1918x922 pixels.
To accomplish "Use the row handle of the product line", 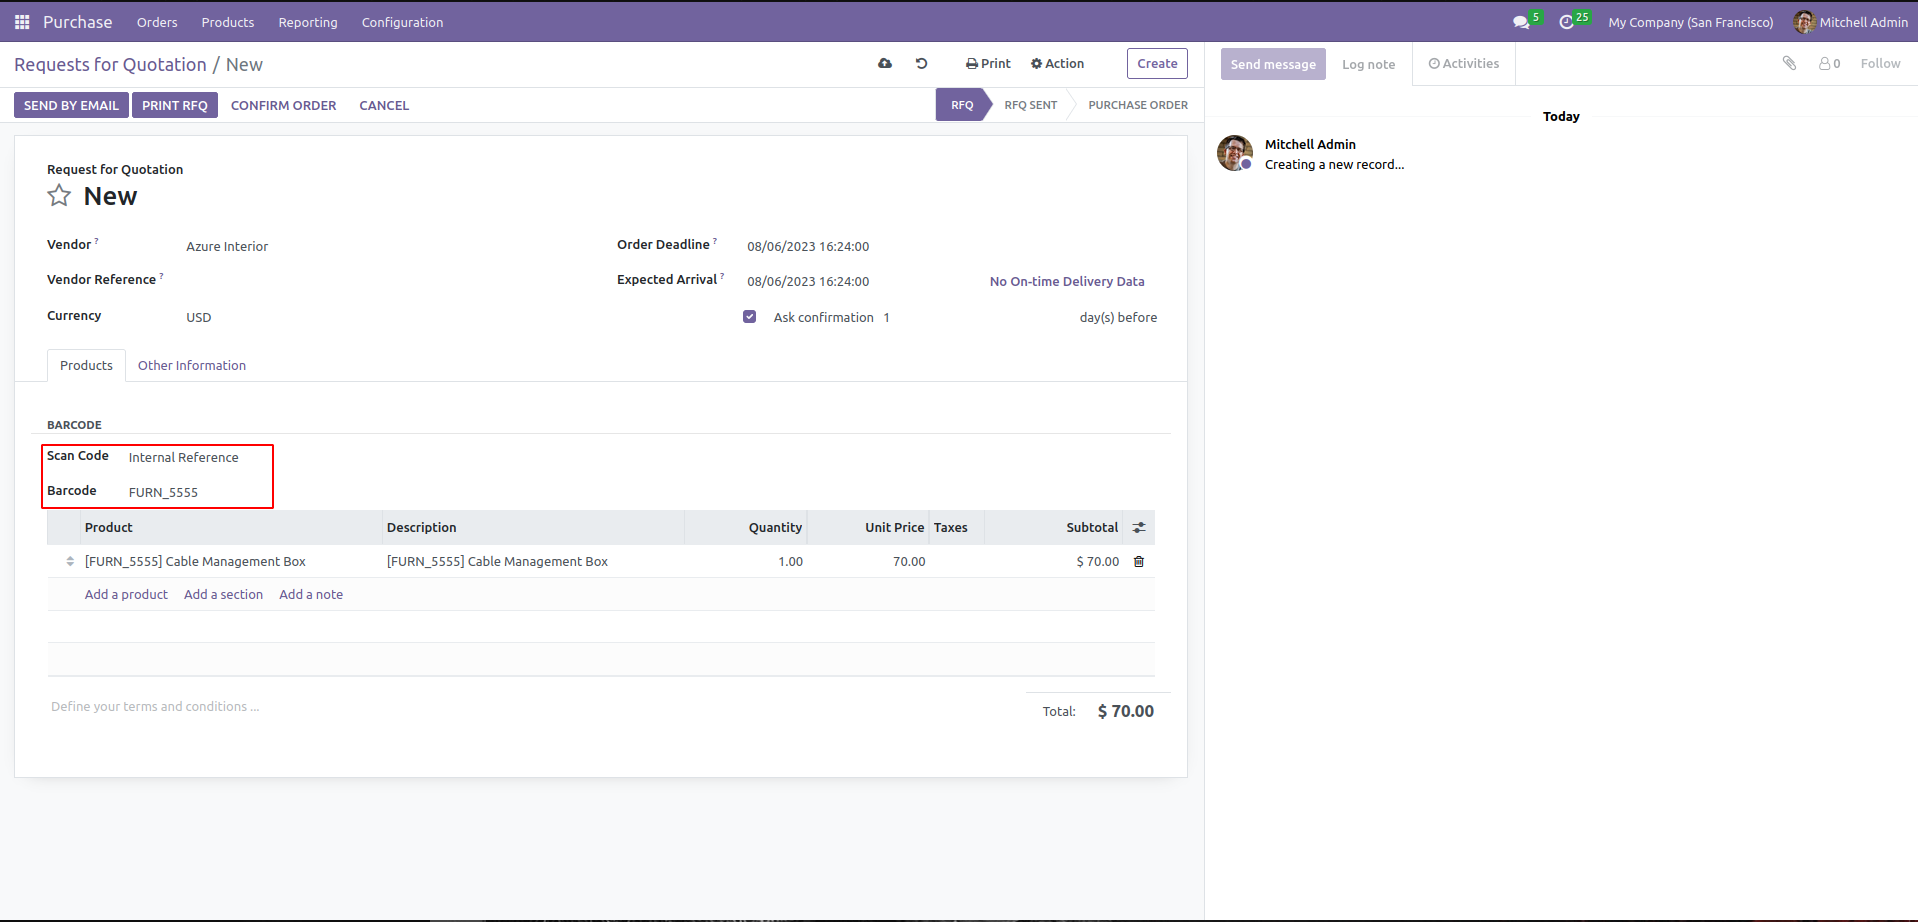I will (x=70, y=562).
